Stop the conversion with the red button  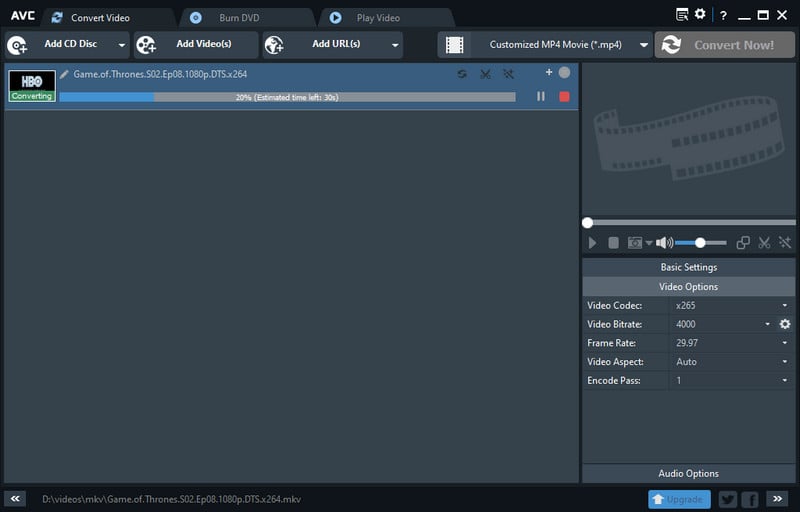pyautogui.click(x=564, y=96)
